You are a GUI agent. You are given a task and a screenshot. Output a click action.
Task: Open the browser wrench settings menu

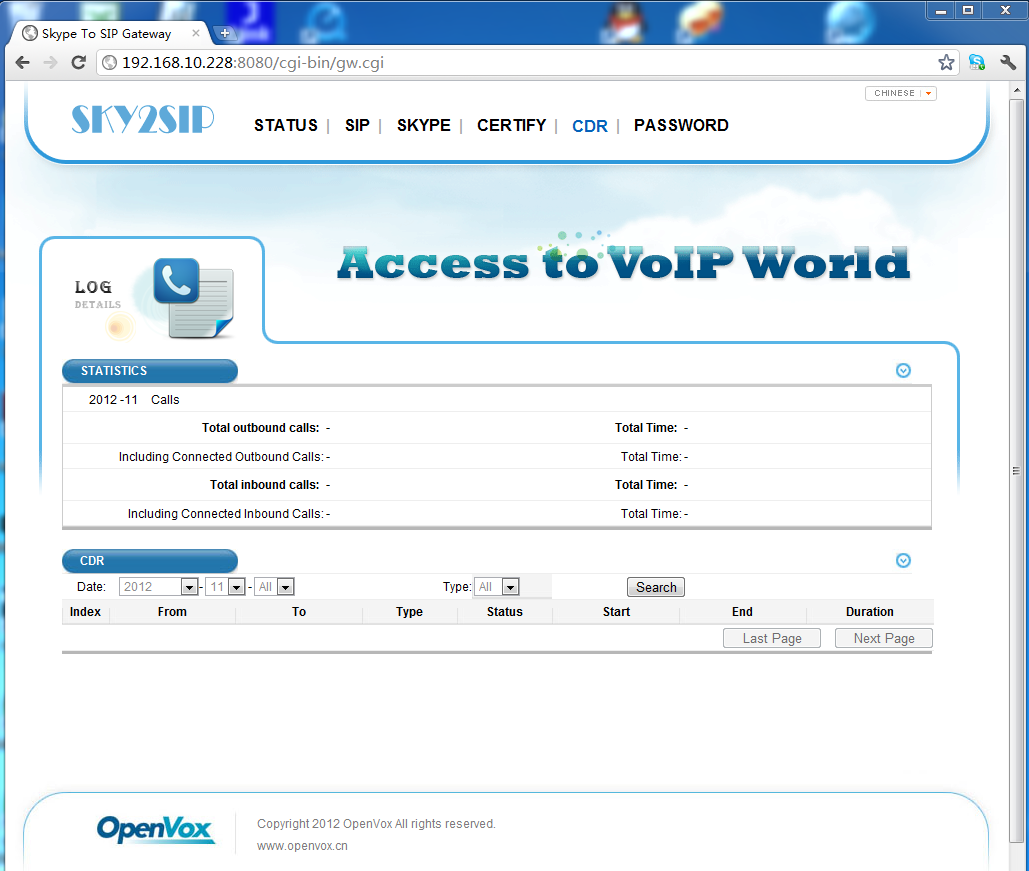click(1008, 62)
